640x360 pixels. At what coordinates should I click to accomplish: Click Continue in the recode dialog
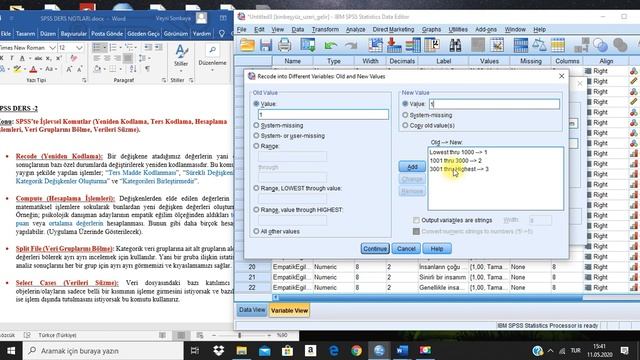(x=375, y=249)
